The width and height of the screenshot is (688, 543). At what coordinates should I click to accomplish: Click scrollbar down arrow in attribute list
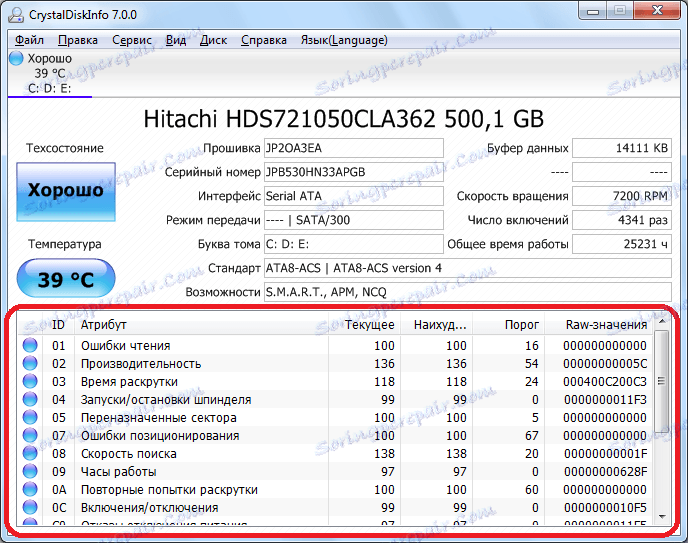662,517
